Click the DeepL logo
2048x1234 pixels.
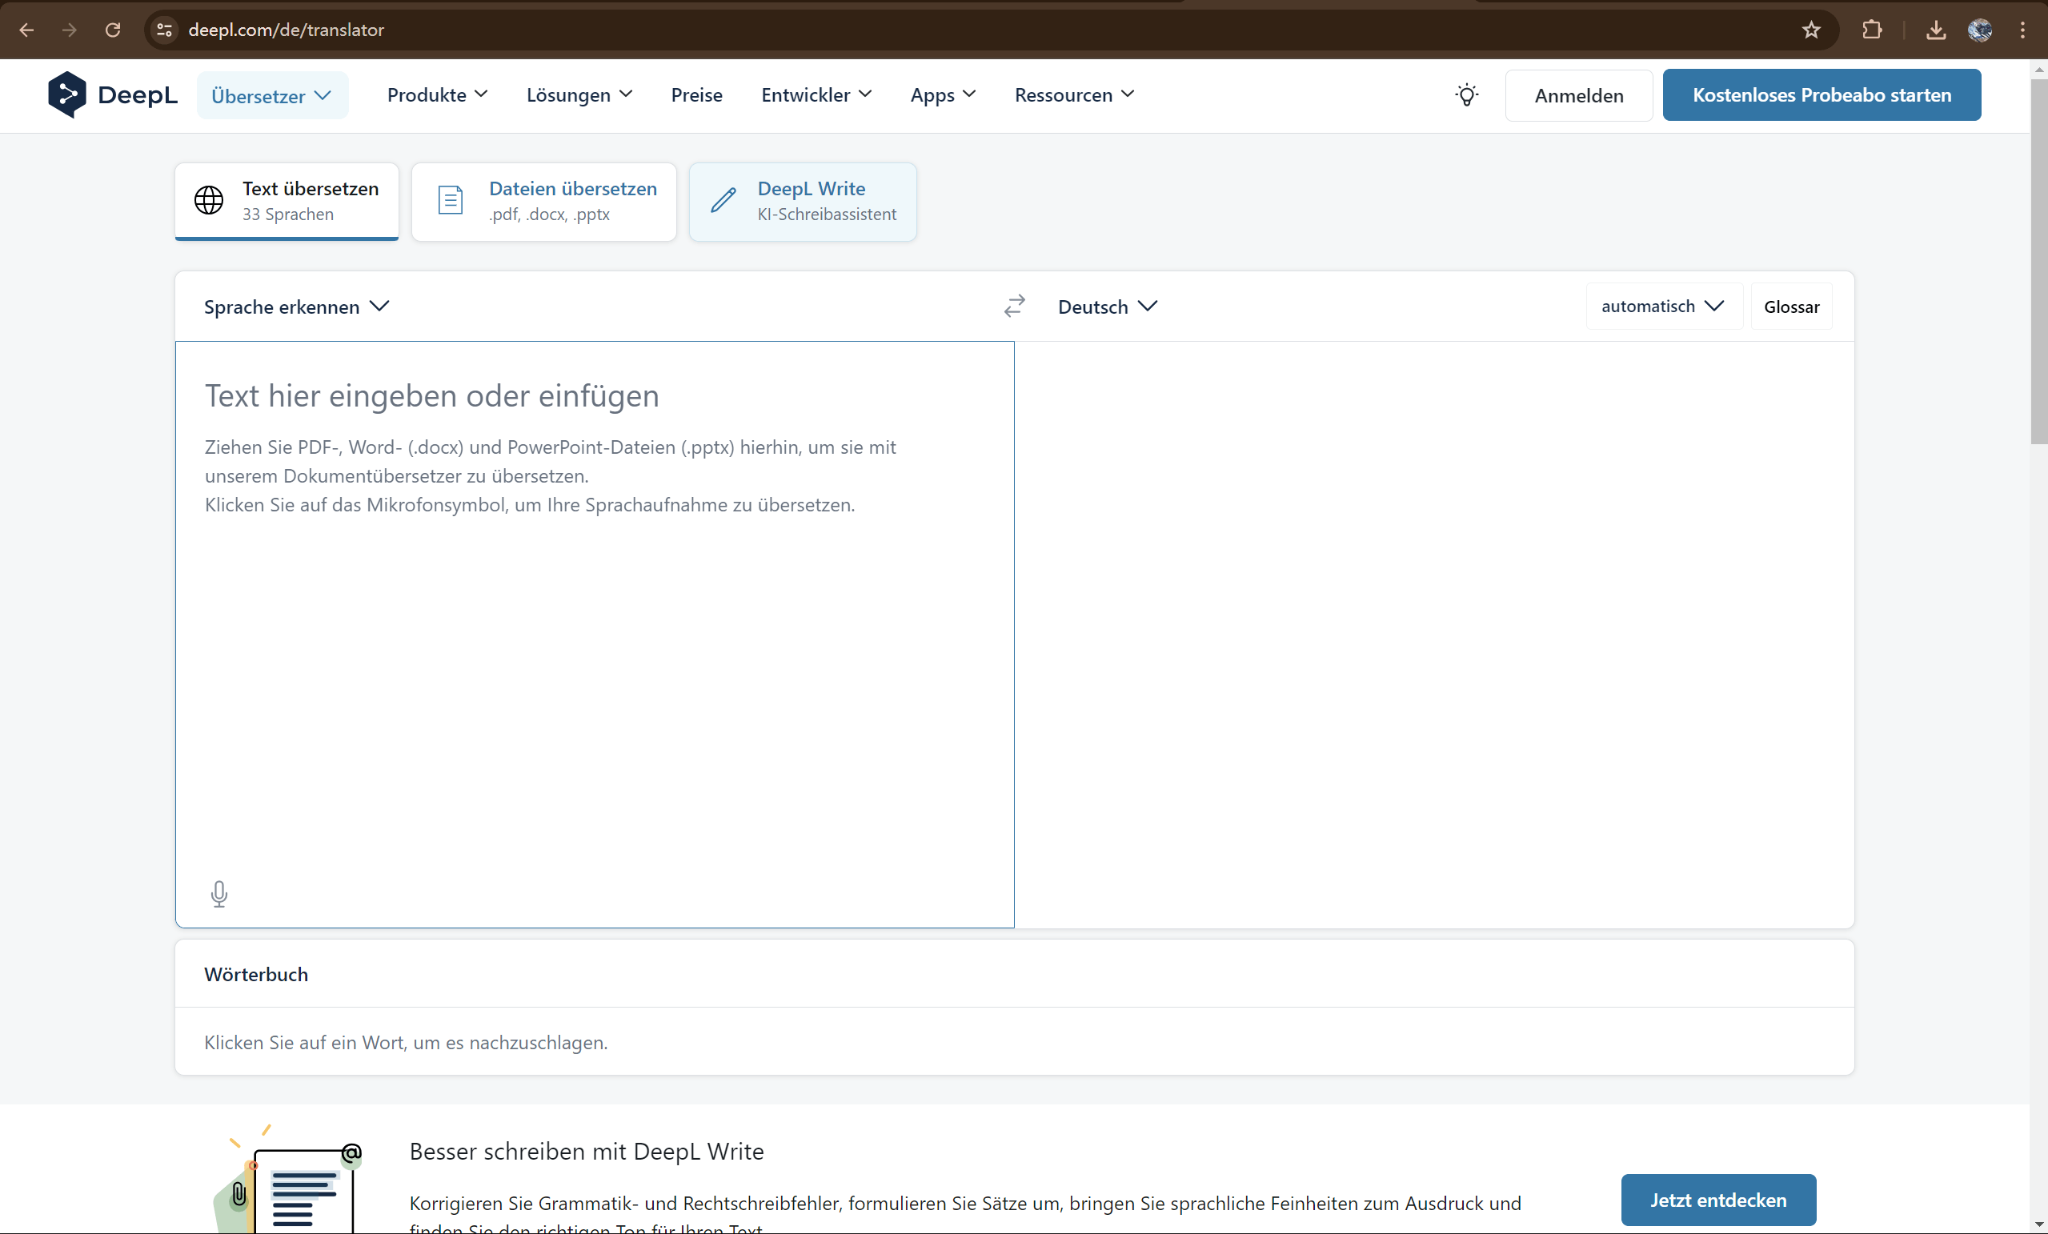coord(112,95)
